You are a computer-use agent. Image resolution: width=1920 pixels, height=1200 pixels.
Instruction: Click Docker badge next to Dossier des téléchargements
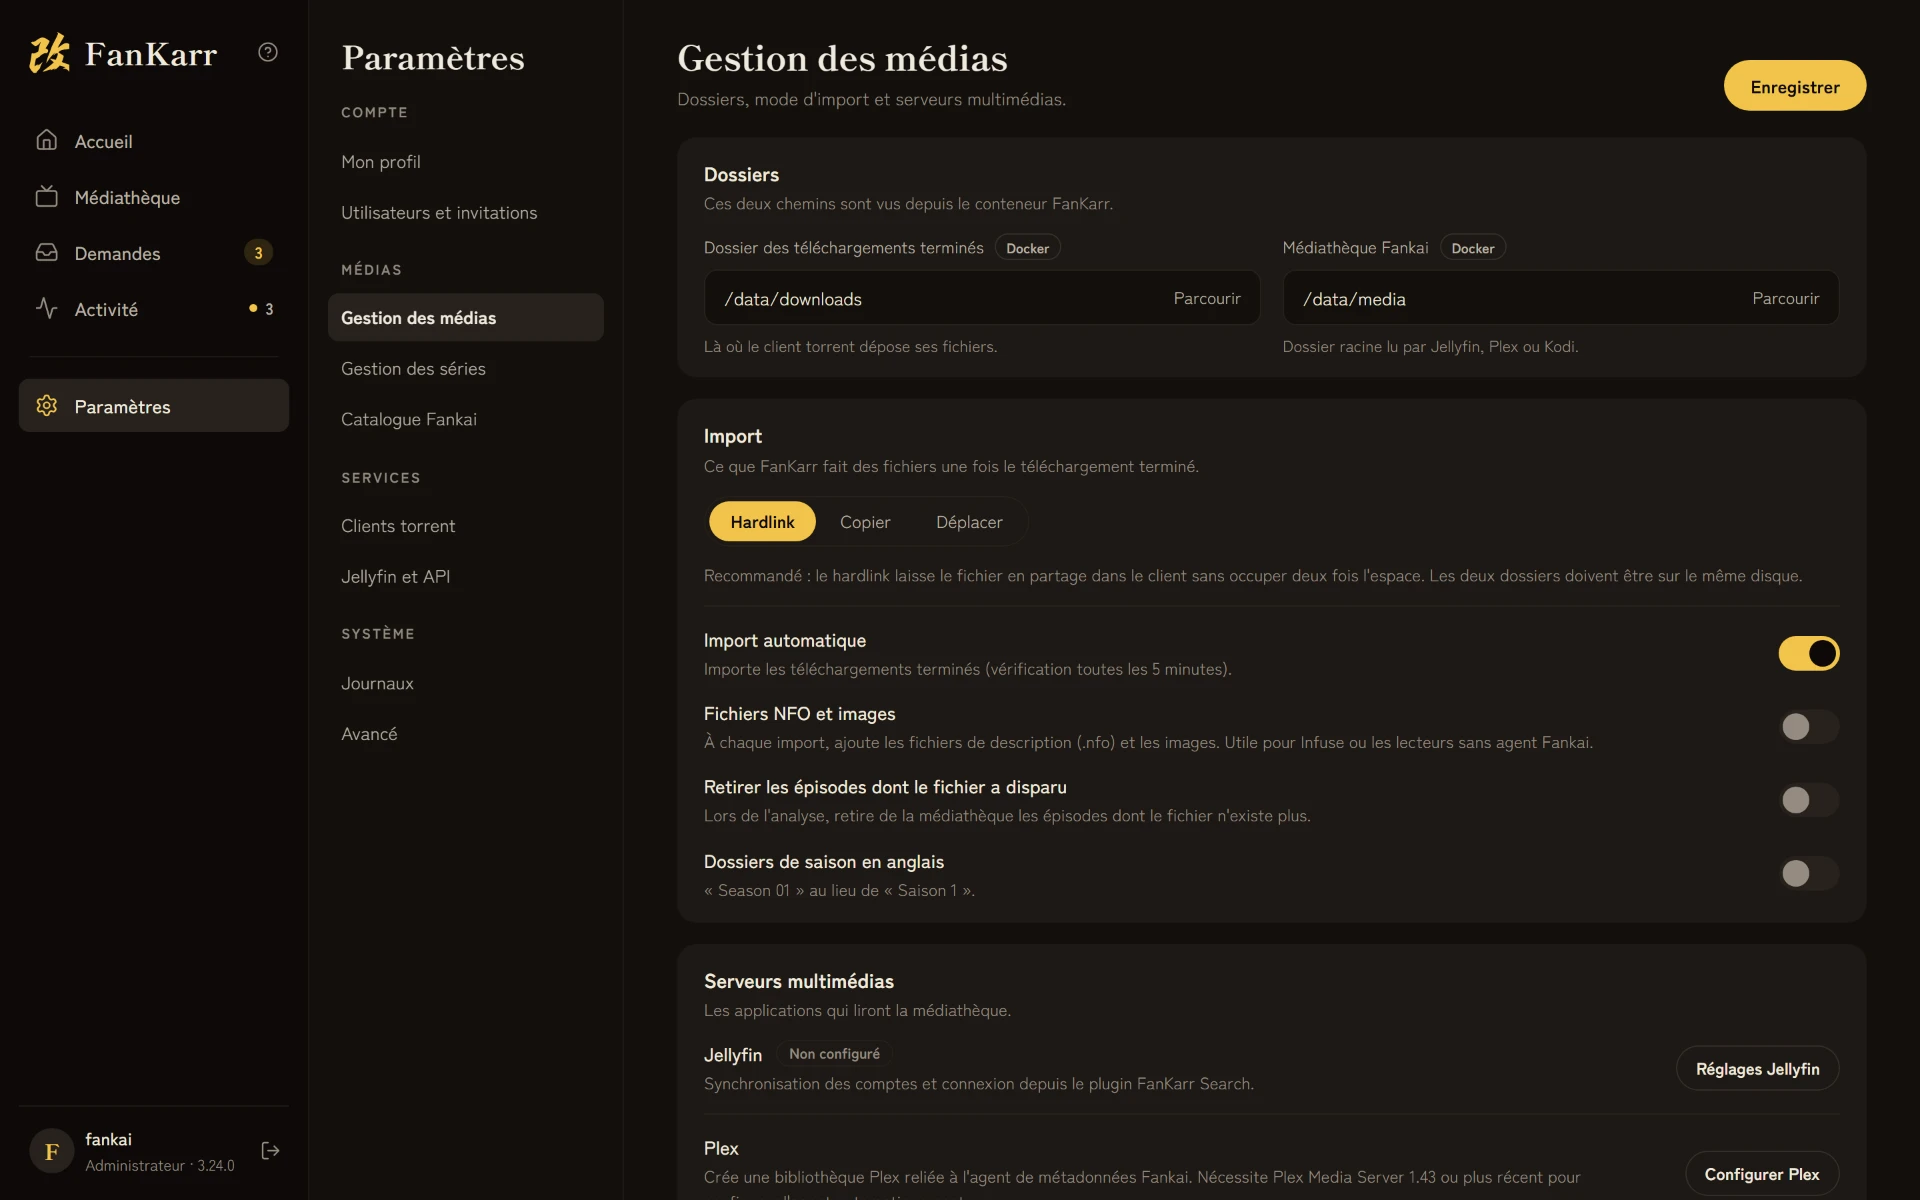1027,248
